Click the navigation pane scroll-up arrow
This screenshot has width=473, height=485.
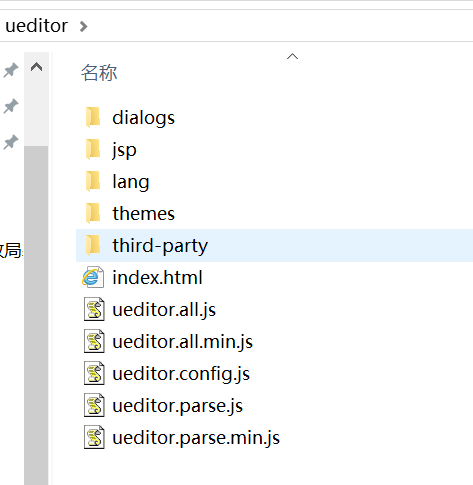(36, 67)
